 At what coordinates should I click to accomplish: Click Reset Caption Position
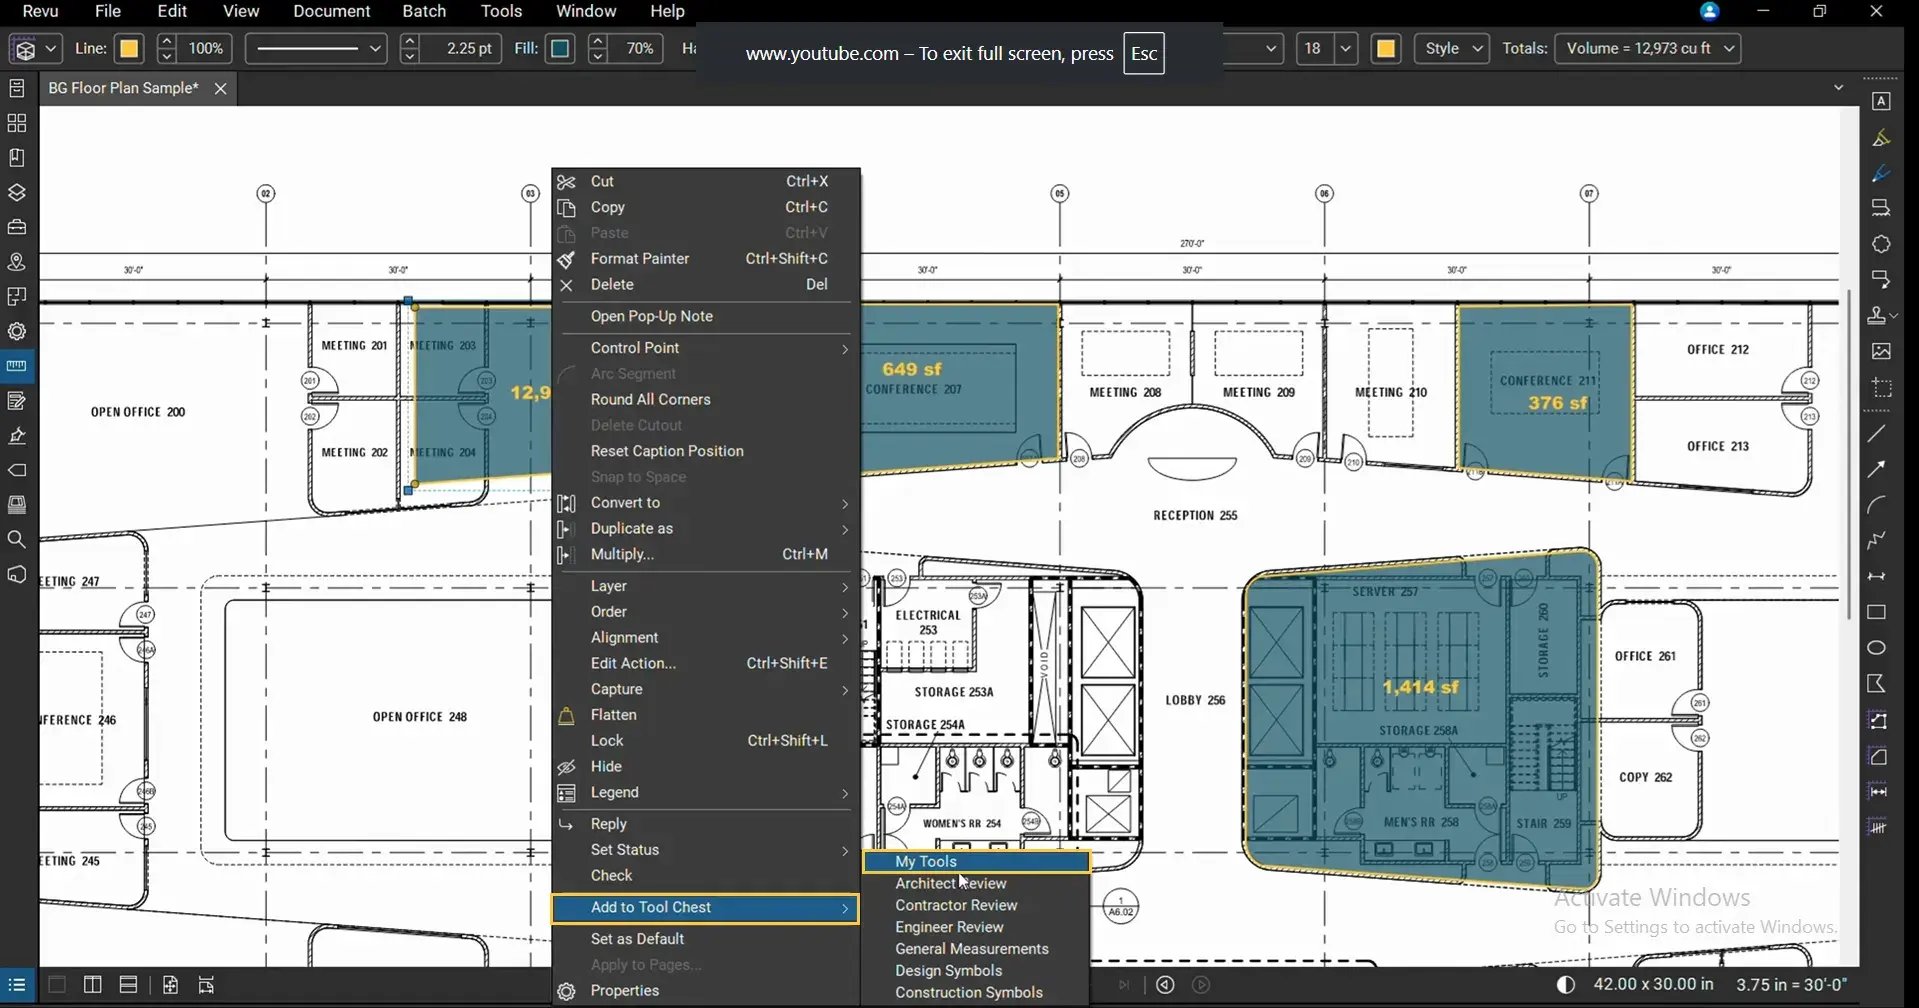tap(706, 451)
